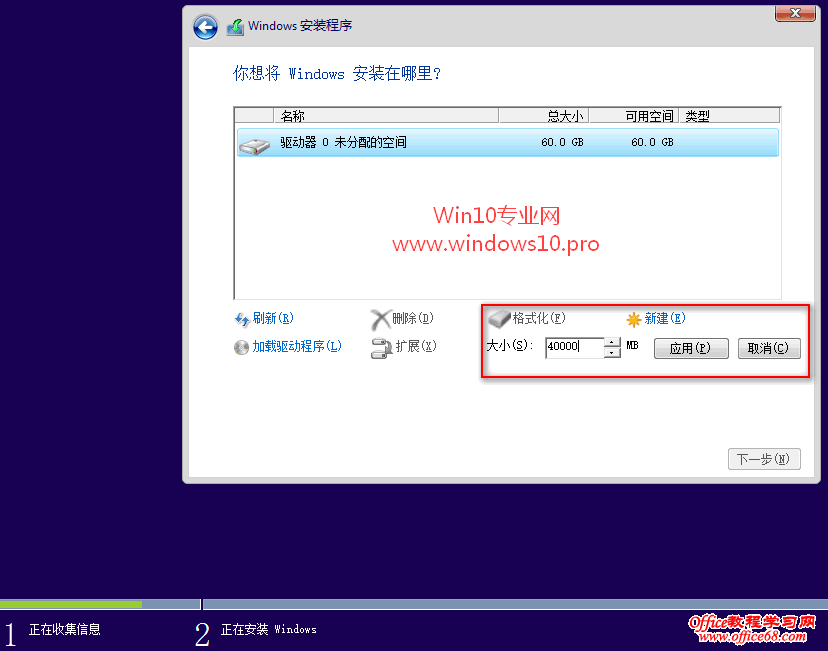The width and height of the screenshot is (828, 651).
Task: Click the back navigation arrow
Action: tap(204, 27)
